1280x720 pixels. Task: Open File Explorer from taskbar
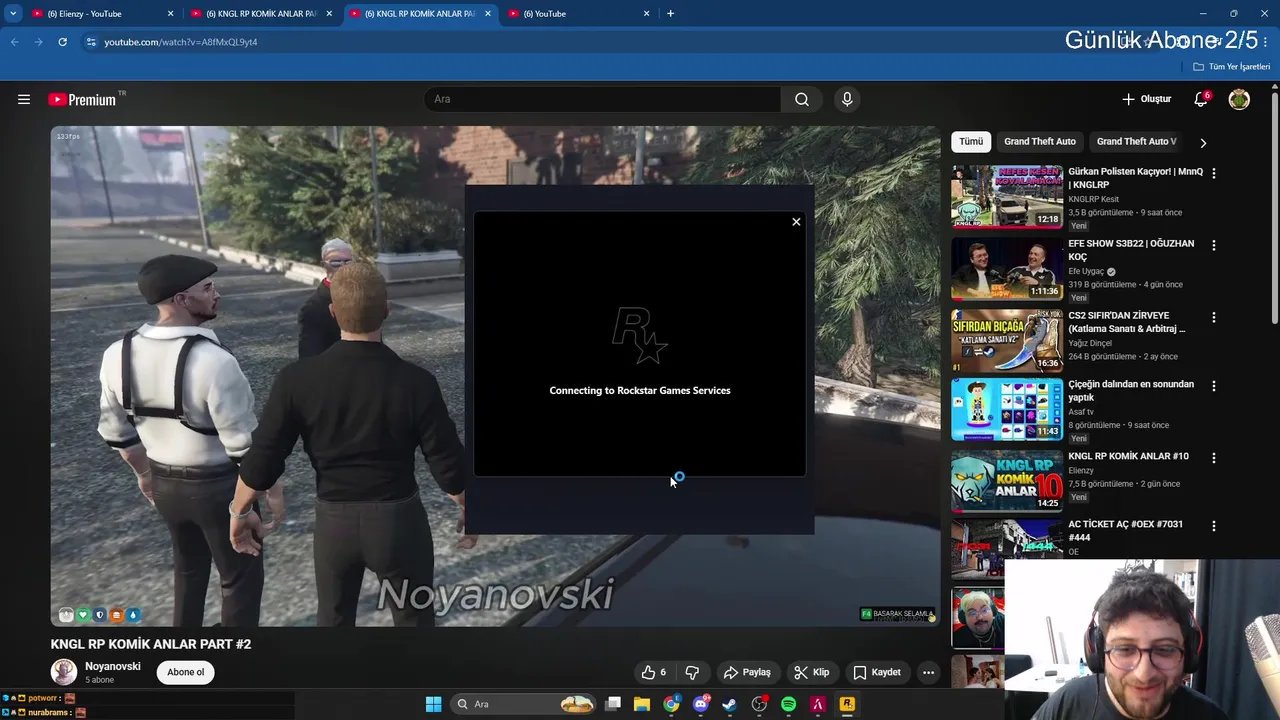(642, 704)
